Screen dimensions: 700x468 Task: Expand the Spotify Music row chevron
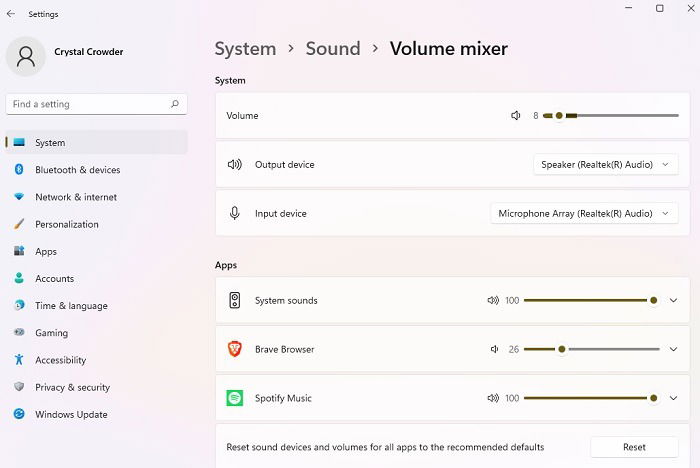pyautogui.click(x=674, y=398)
